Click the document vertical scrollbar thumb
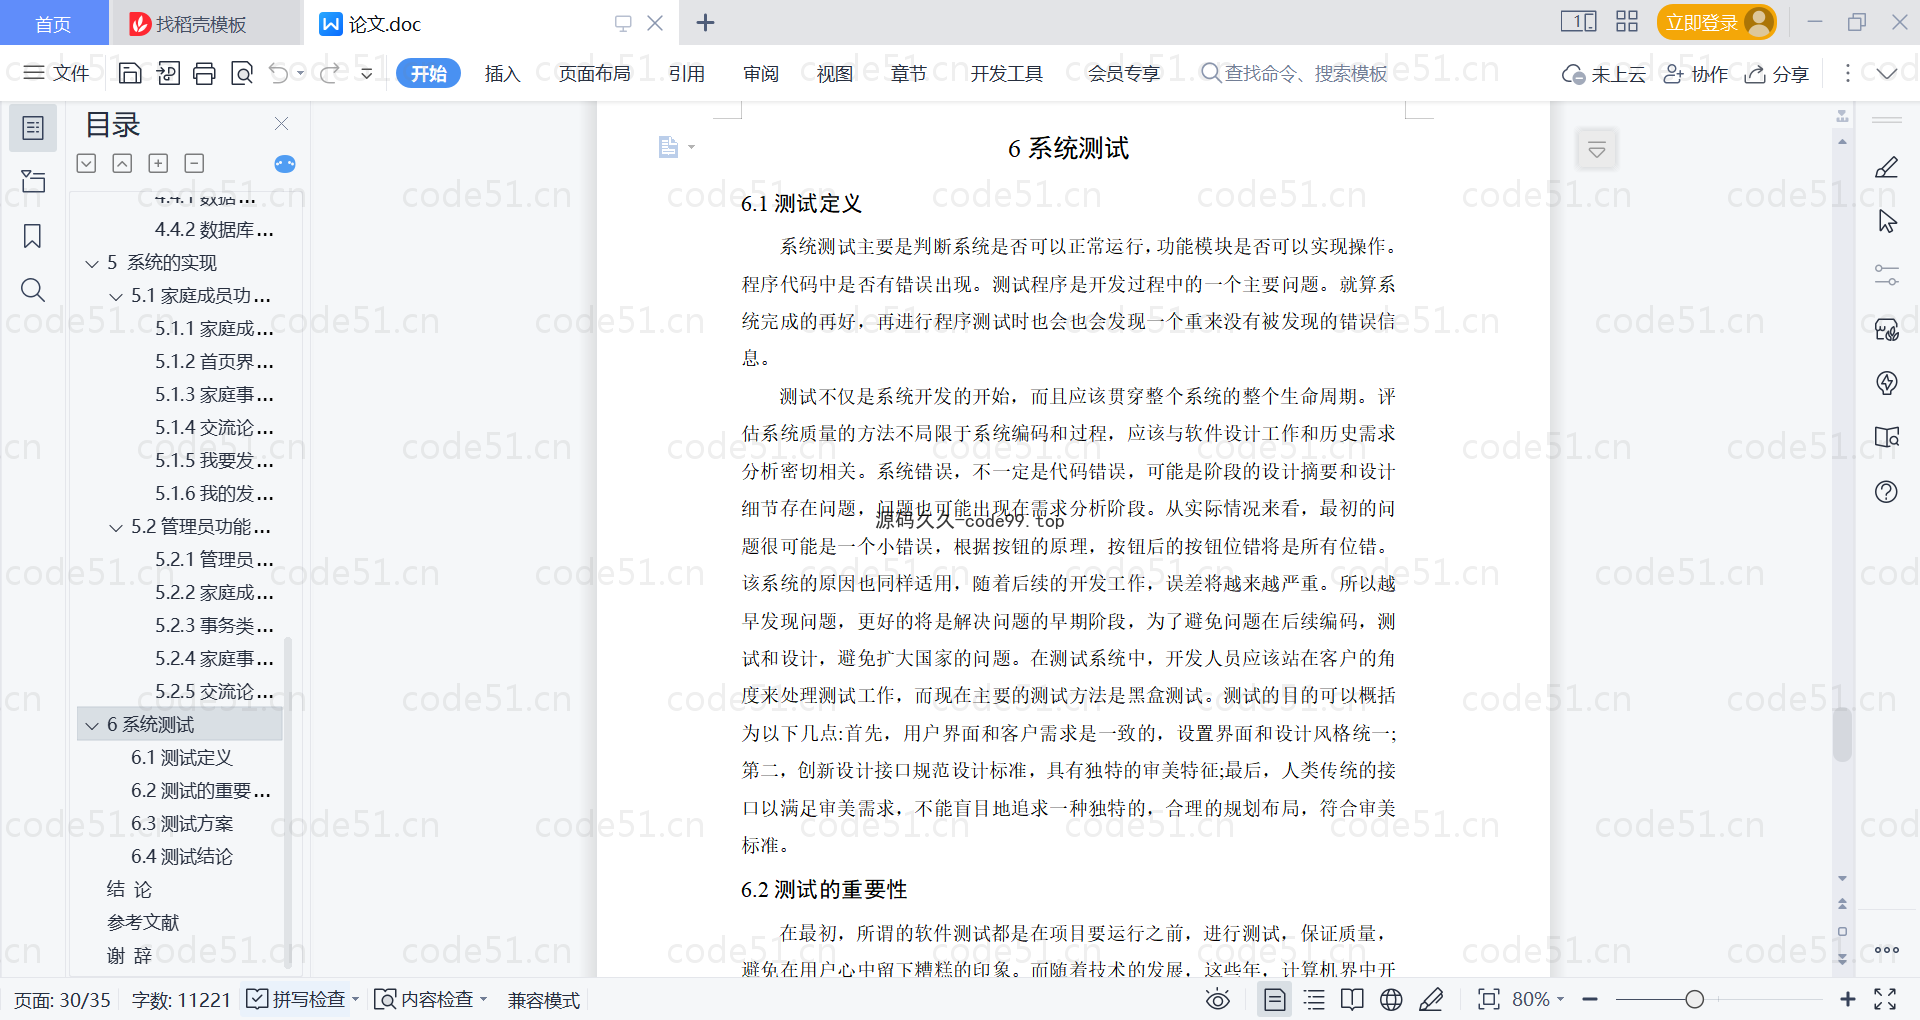1920x1020 pixels. pyautogui.click(x=1842, y=735)
